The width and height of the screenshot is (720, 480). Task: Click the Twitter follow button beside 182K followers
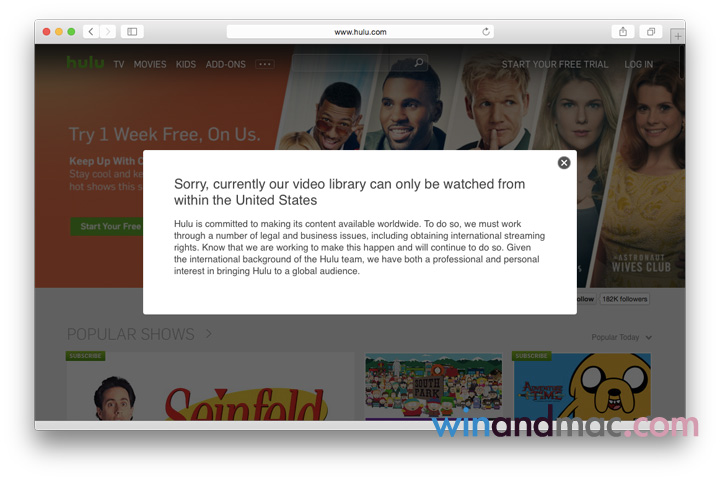click(x=586, y=299)
